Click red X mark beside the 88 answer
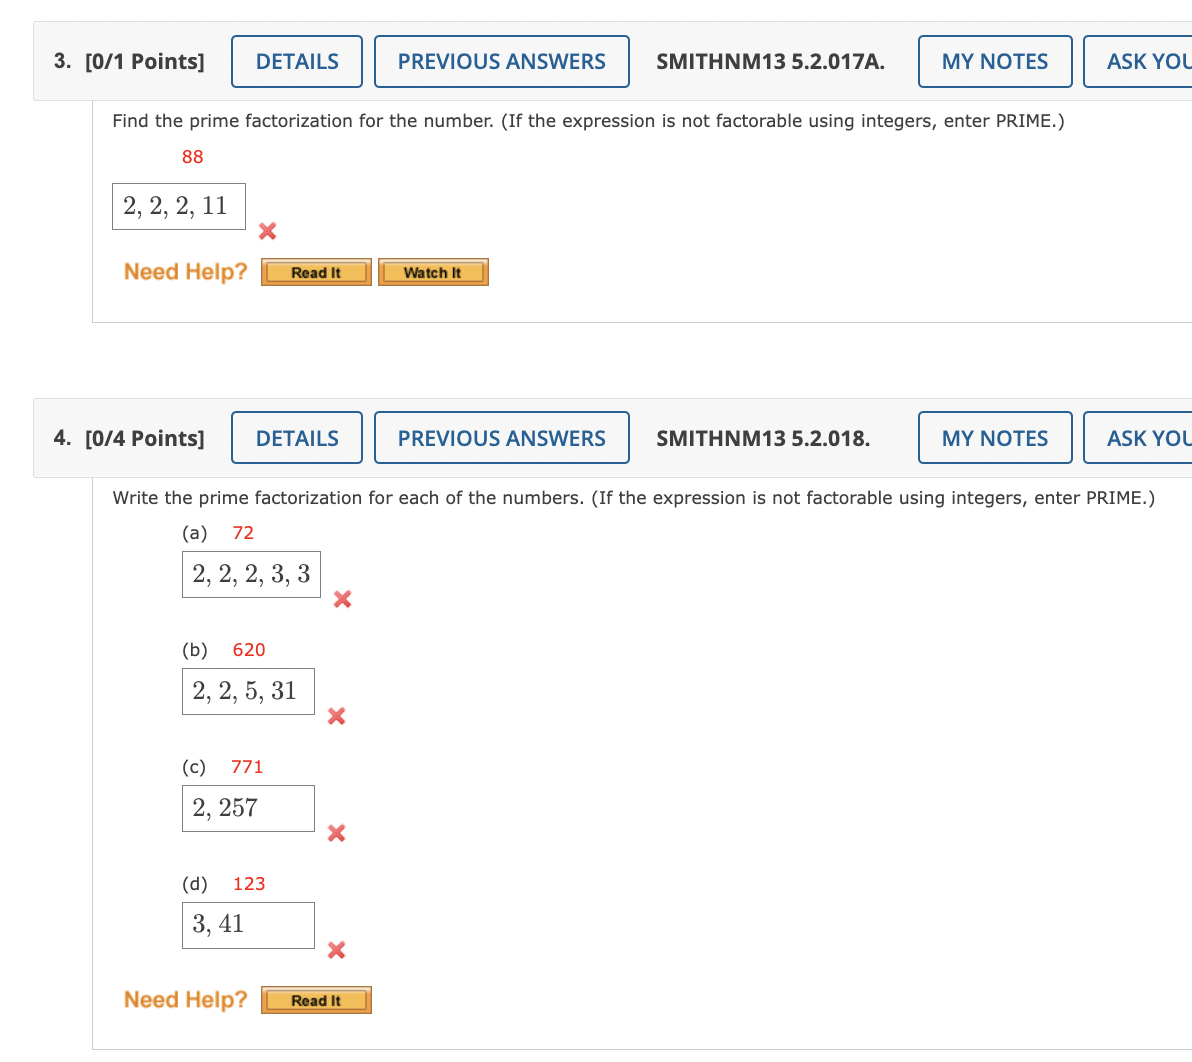Image resolution: width=1192 pixels, height=1062 pixels. click(268, 231)
